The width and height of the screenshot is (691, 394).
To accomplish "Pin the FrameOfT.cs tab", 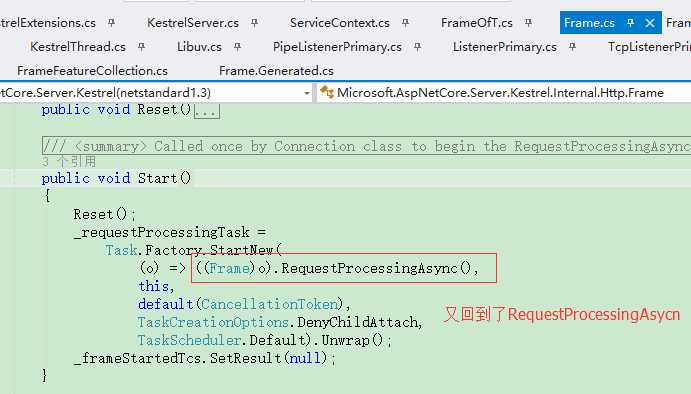I will (528, 22).
